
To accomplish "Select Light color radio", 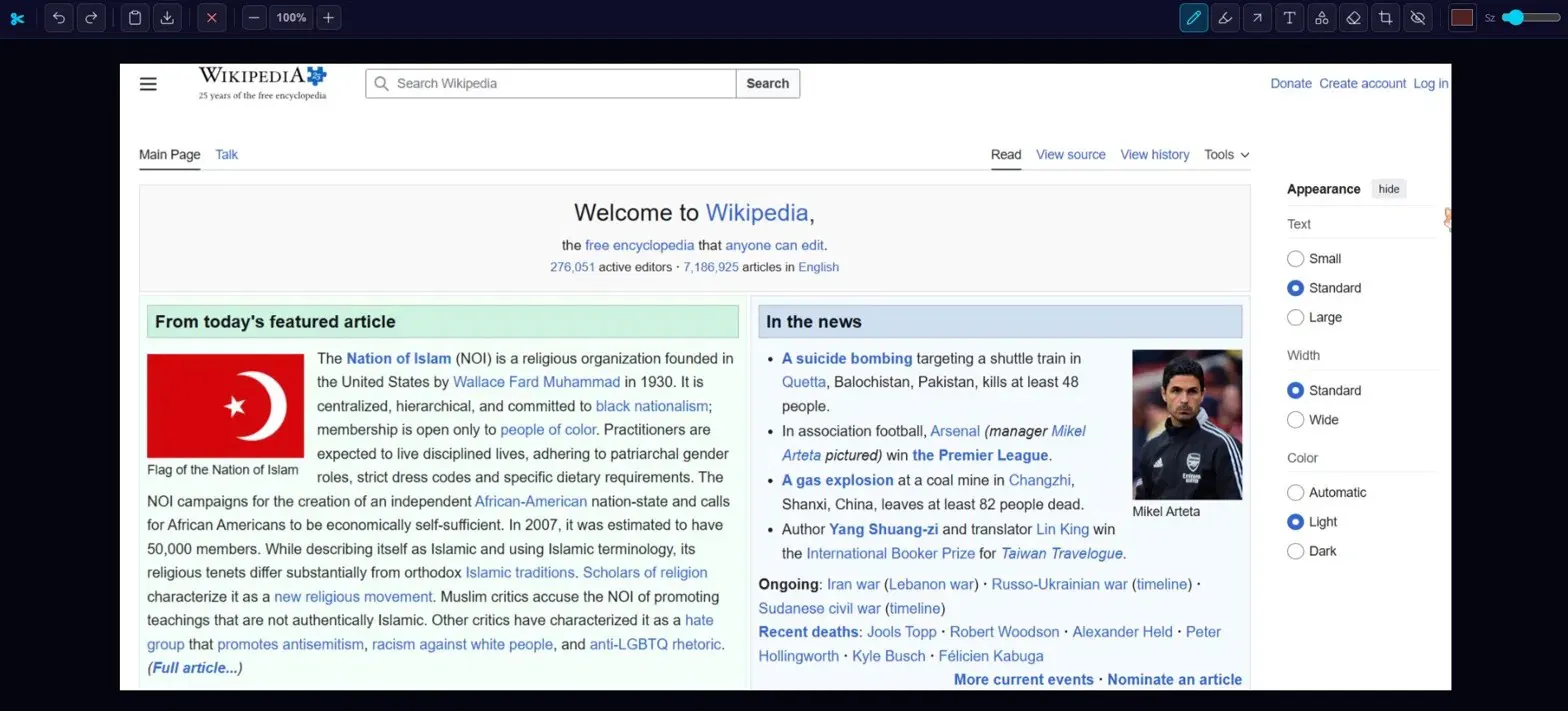I will (1296, 522).
